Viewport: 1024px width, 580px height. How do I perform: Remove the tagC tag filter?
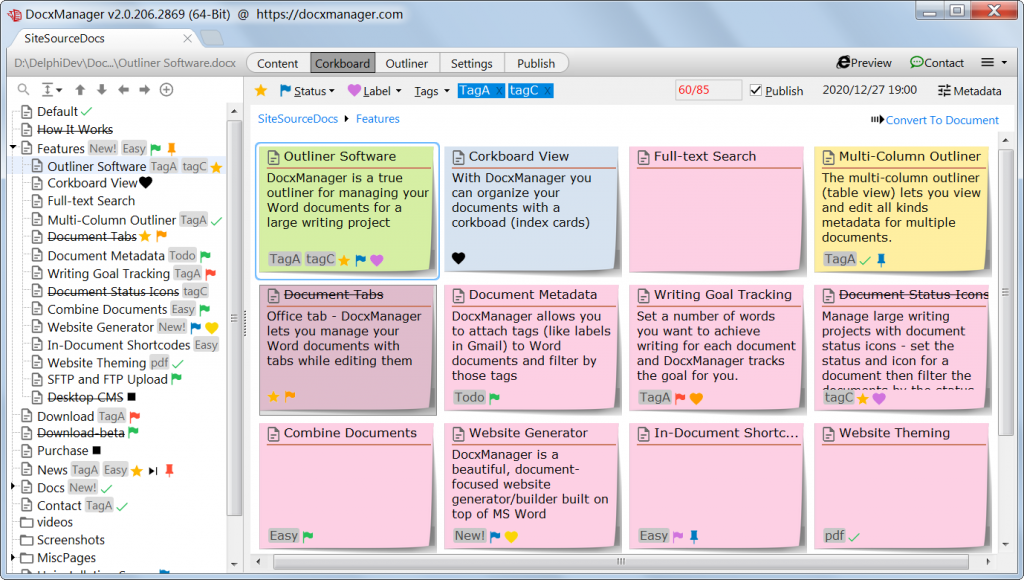[547, 91]
